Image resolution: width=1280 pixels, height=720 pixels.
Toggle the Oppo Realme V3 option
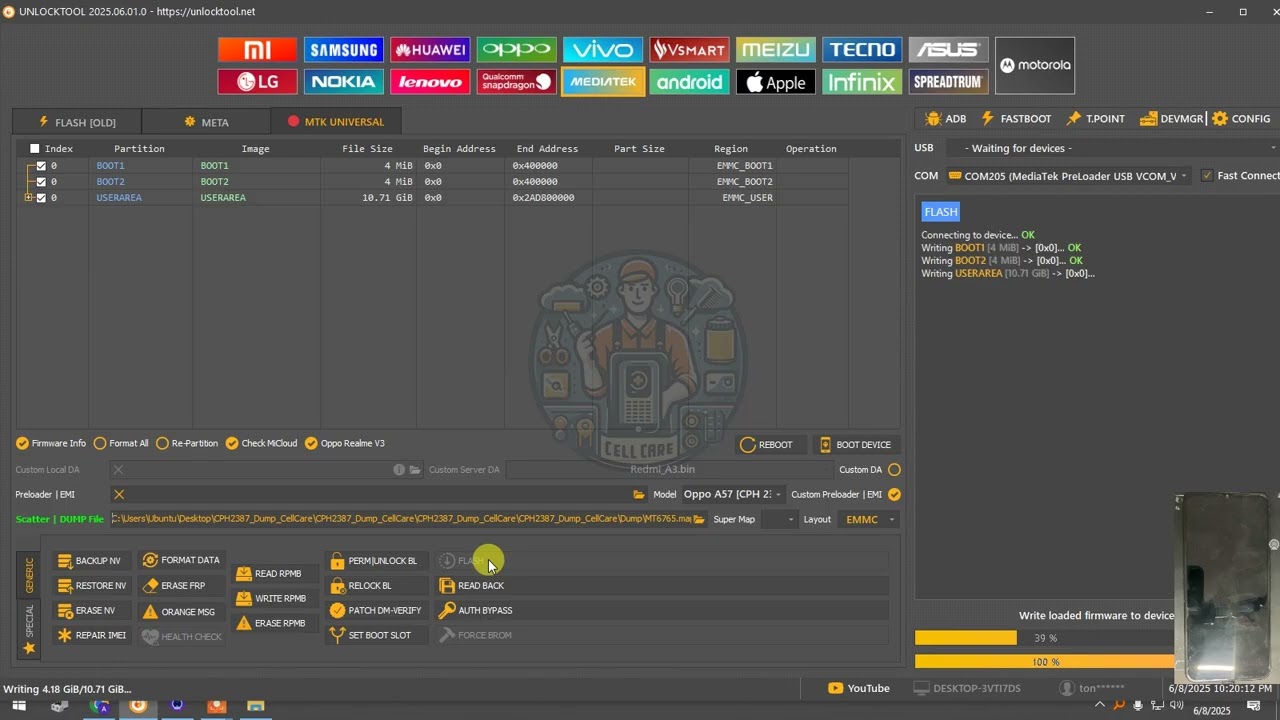click(x=345, y=443)
